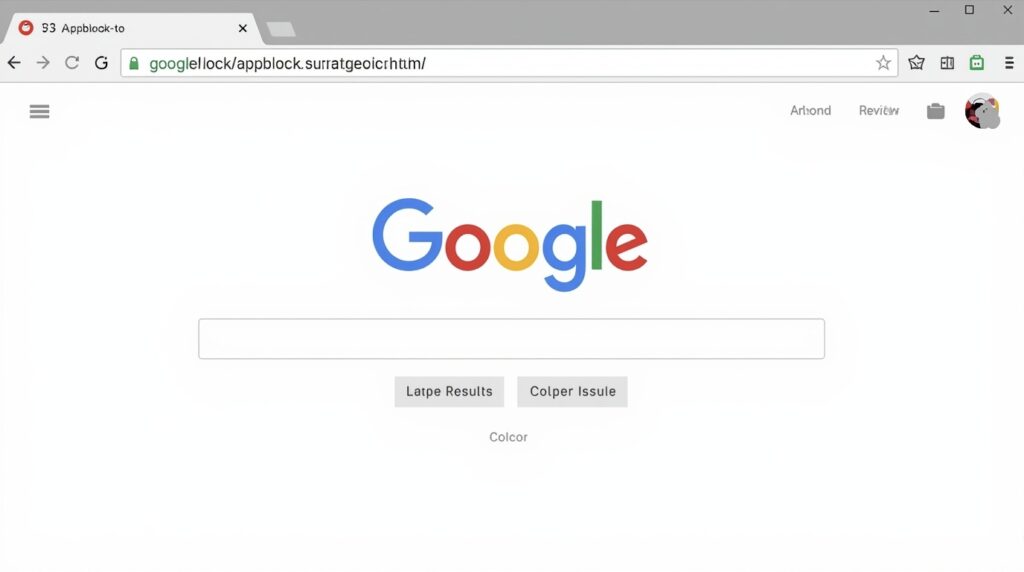Close the Appblock-to tab
This screenshot has width=1024, height=572.
pyautogui.click(x=242, y=28)
